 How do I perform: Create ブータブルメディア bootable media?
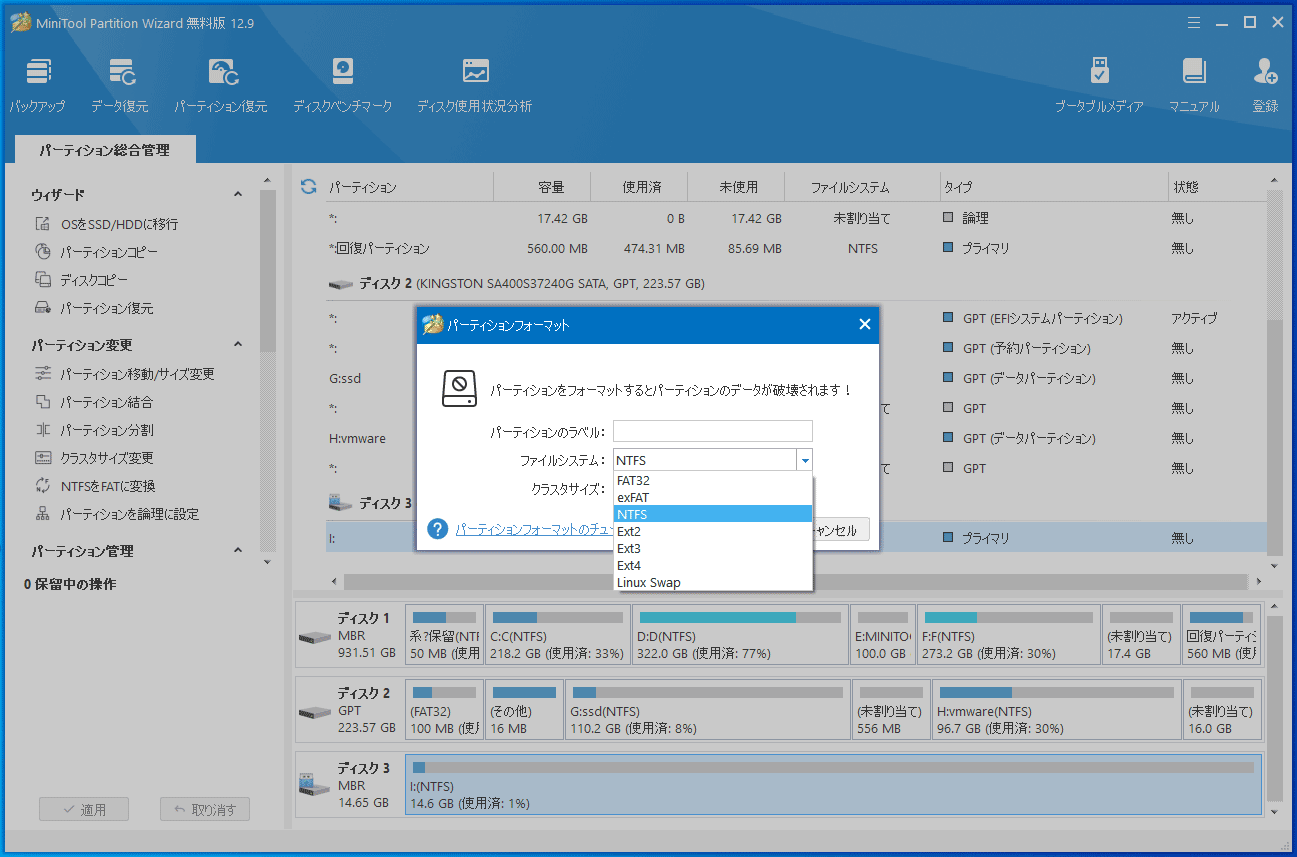coord(1099,85)
